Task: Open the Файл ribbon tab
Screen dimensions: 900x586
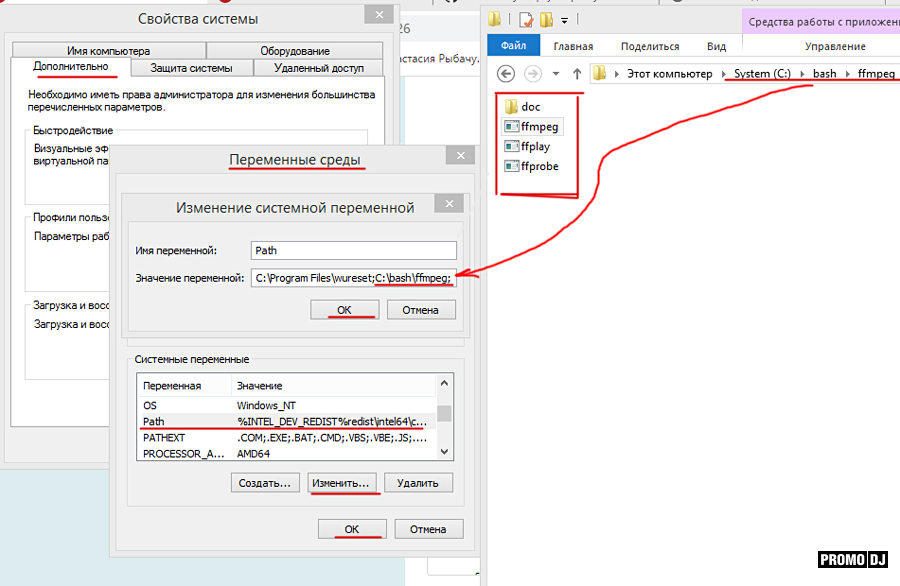Action: [x=513, y=46]
